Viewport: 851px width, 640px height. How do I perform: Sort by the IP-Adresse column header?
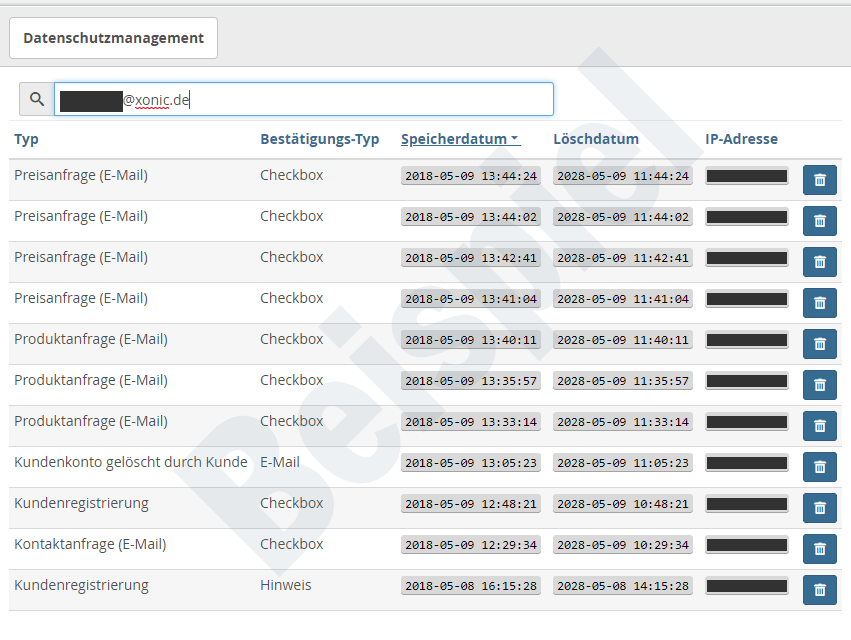pyautogui.click(x=741, y=139)
